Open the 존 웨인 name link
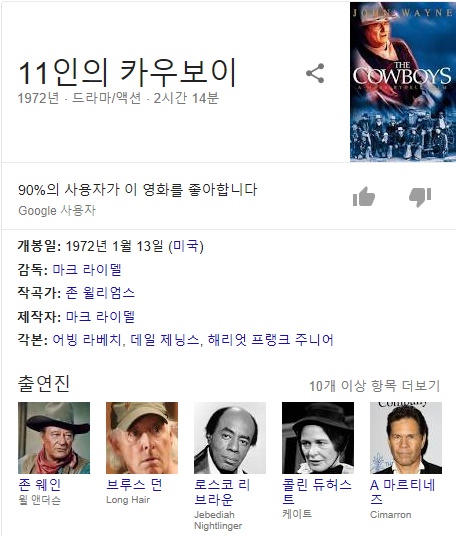 40,485
